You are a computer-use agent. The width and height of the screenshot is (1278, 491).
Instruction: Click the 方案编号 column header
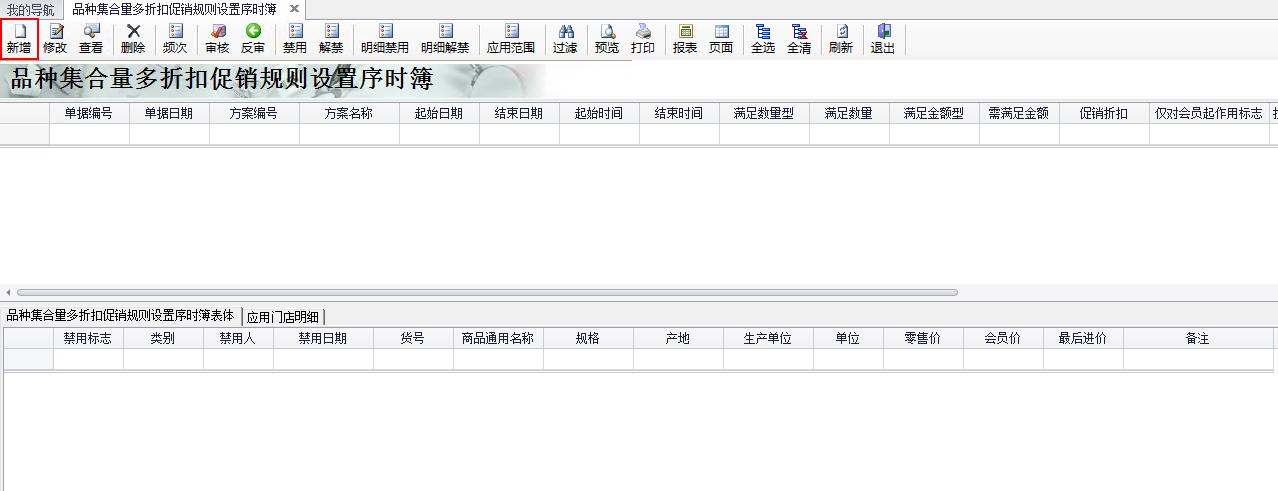tap(254, 113)
